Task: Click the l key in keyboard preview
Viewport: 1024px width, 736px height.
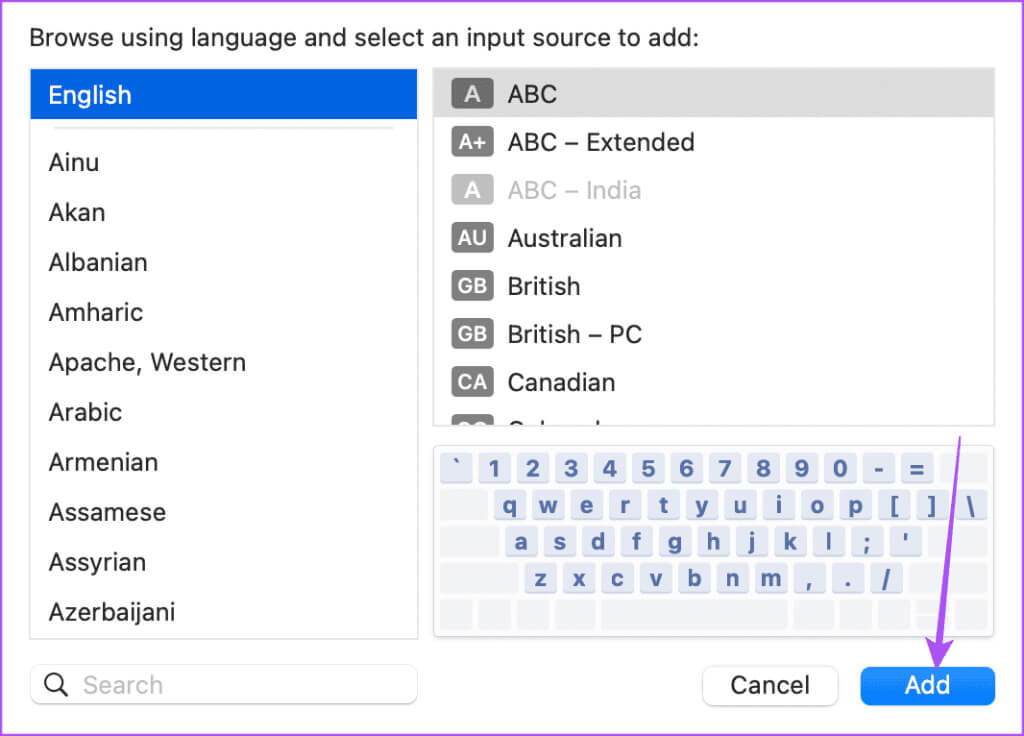Action: click(x=829, y=541)
